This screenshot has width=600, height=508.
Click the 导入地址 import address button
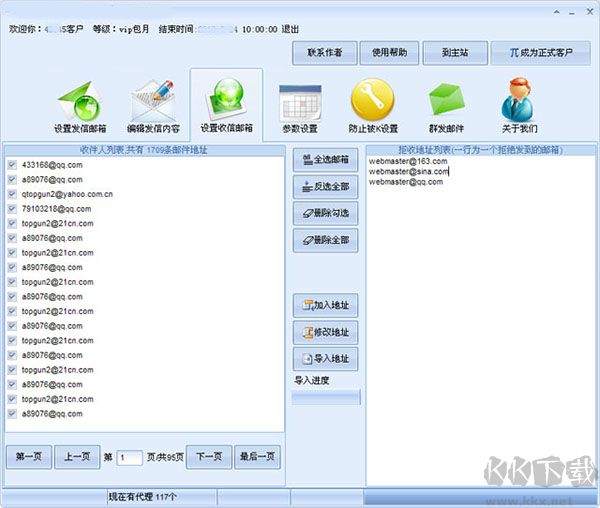[326, 359]
